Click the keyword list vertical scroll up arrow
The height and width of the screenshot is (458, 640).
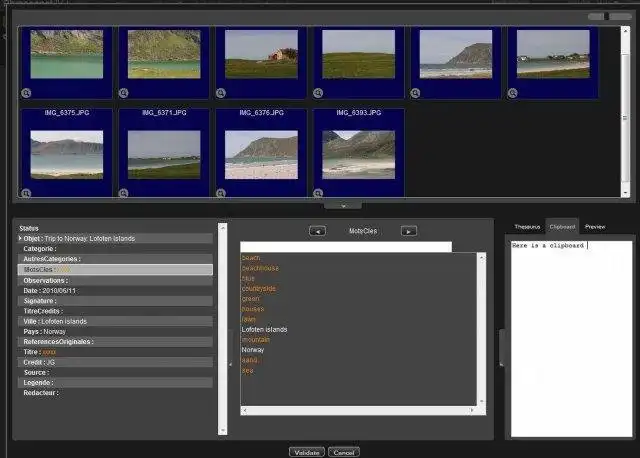(x=482, y=257)
